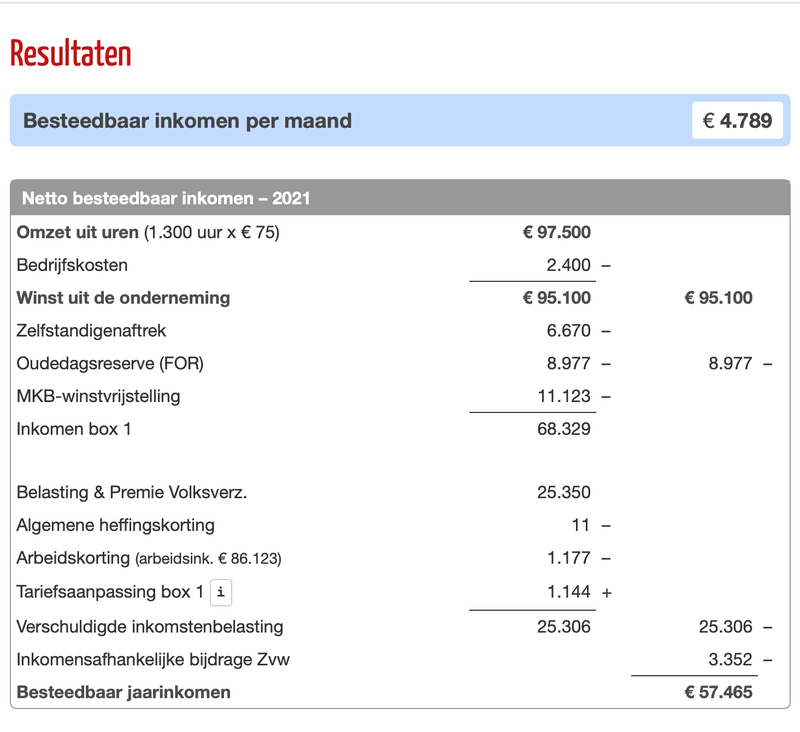Select the € 4.789 monthly income value
The image size is (800, 732).
coord(737,120)
